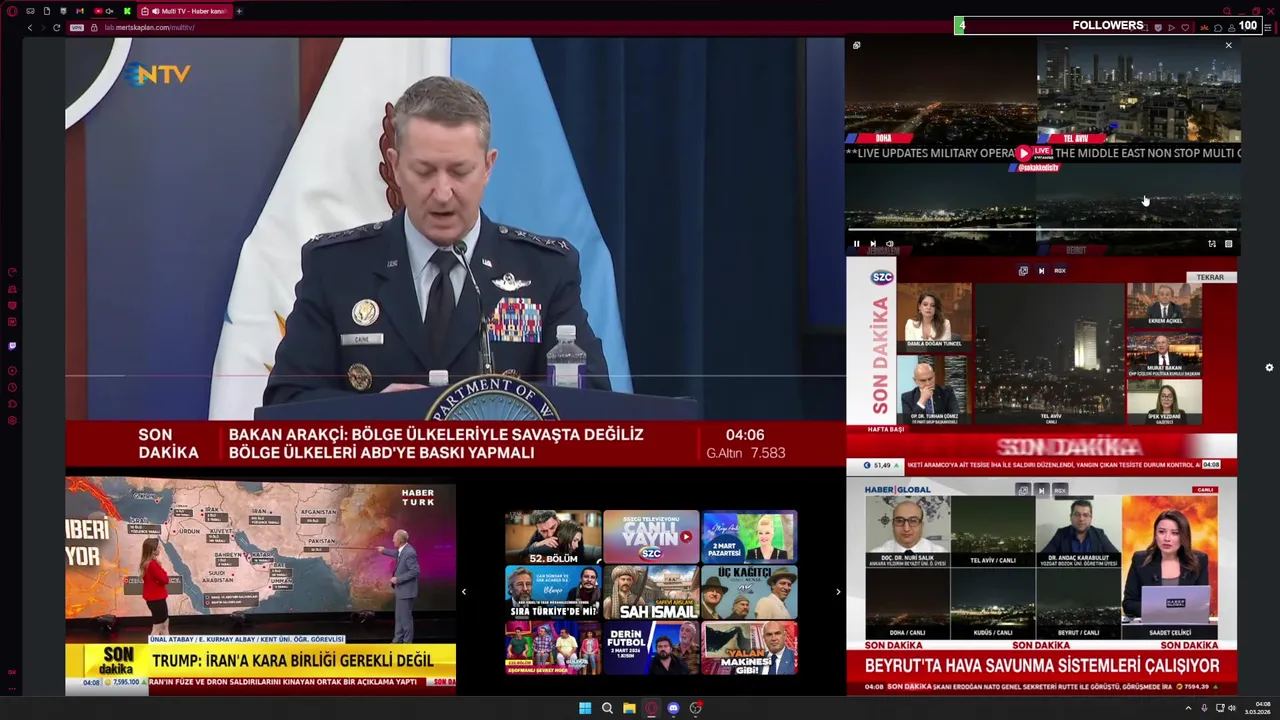Pop out the Sözcü SZC stream
This screenshot has height=720, width=1280.
(1023, 271)
